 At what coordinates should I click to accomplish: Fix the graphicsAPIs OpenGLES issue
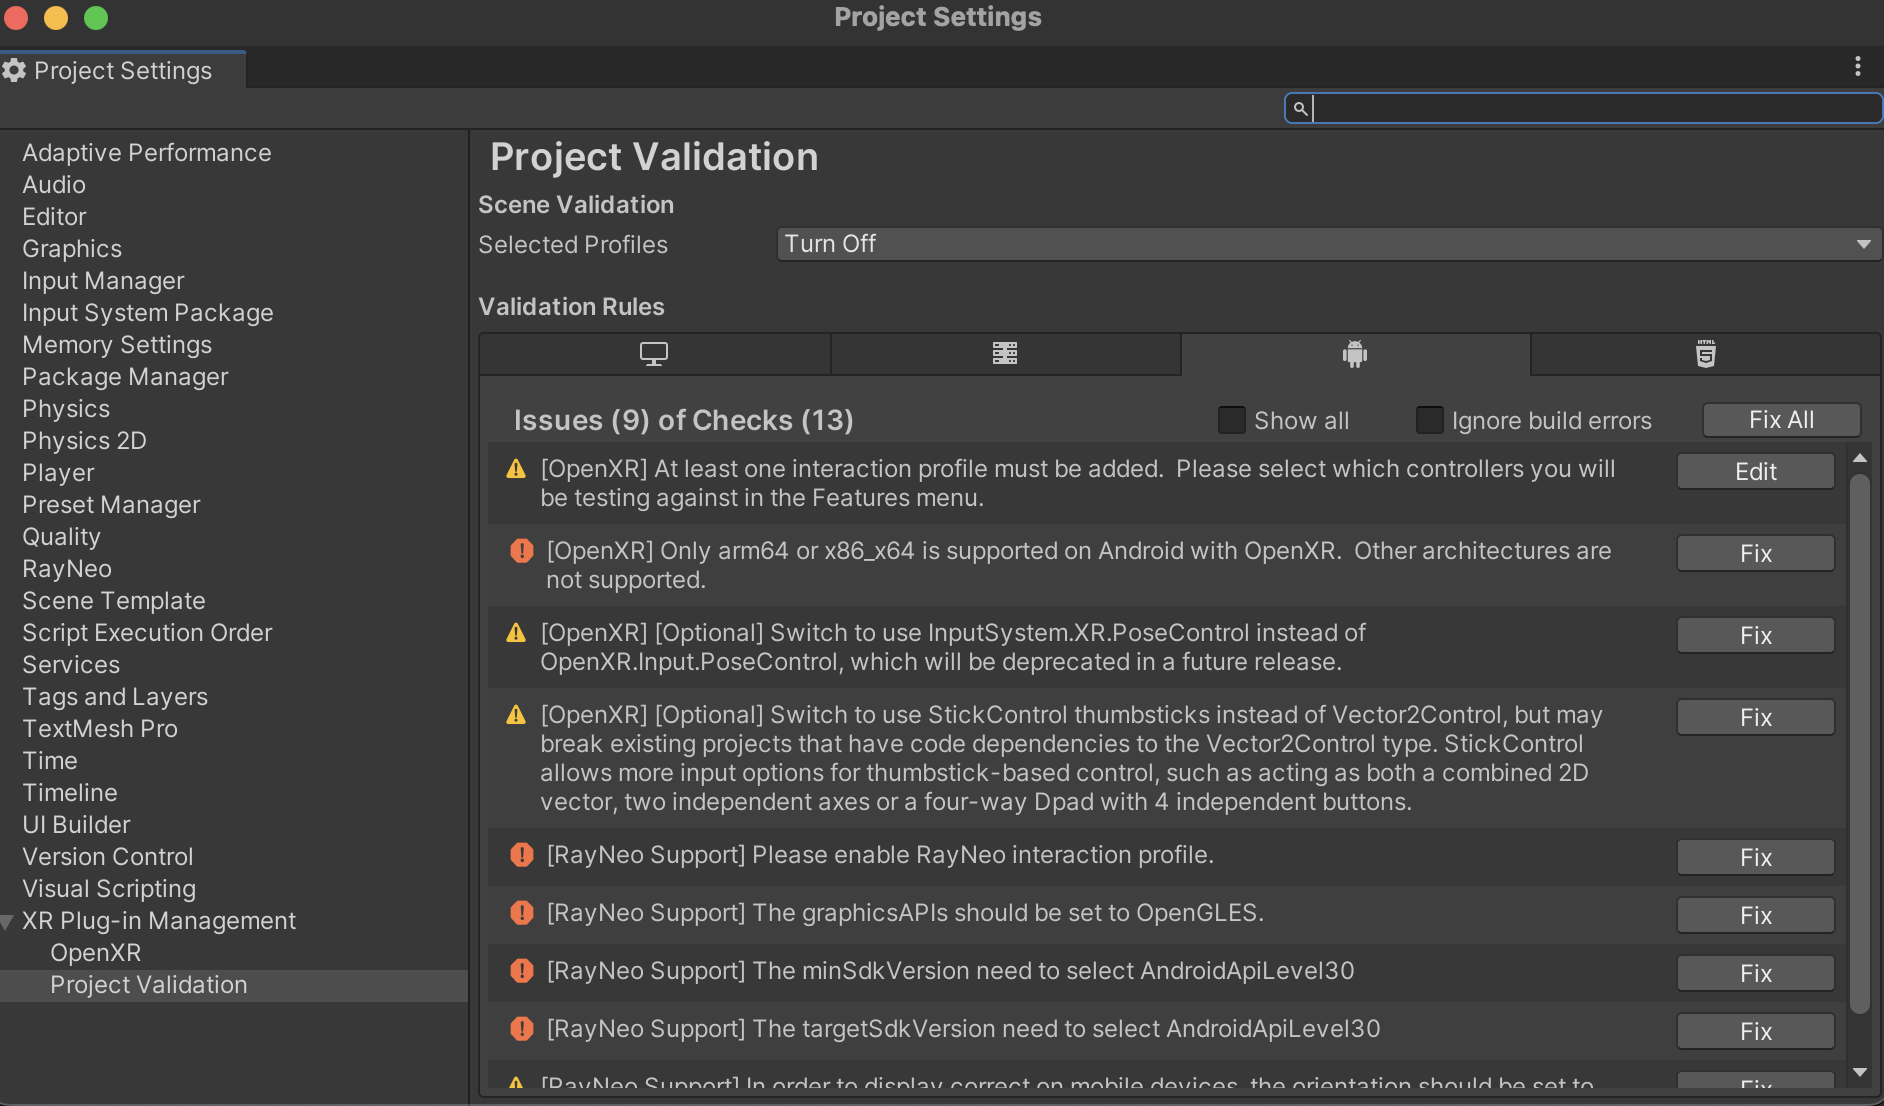pos(1756,915)
